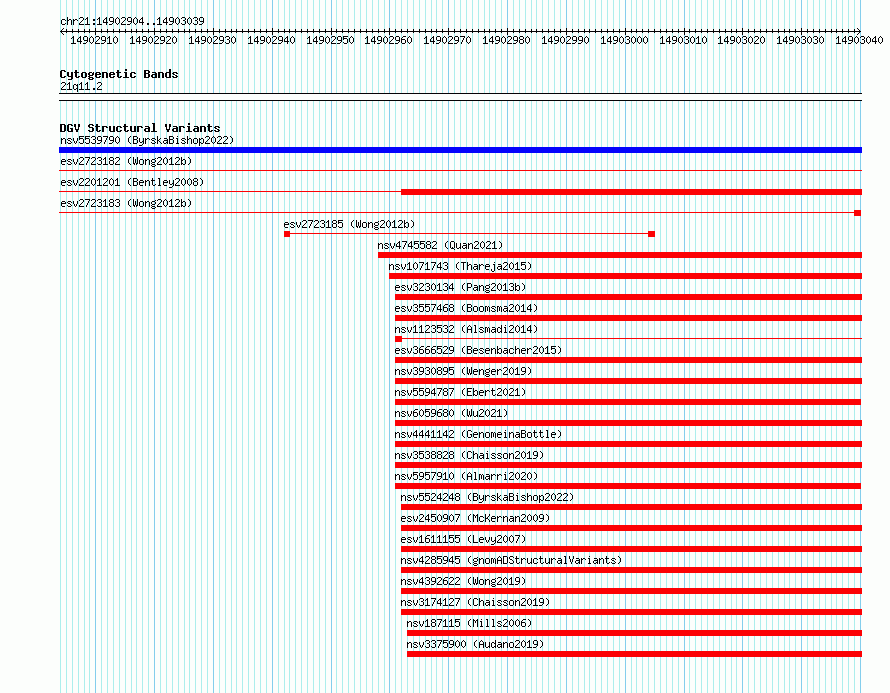This screenshot has width=890, height=693.
Task: Open nsv4441142 (GenomeinaBottle) variant label
Action: pyautogui.click(x=478, y=434)
